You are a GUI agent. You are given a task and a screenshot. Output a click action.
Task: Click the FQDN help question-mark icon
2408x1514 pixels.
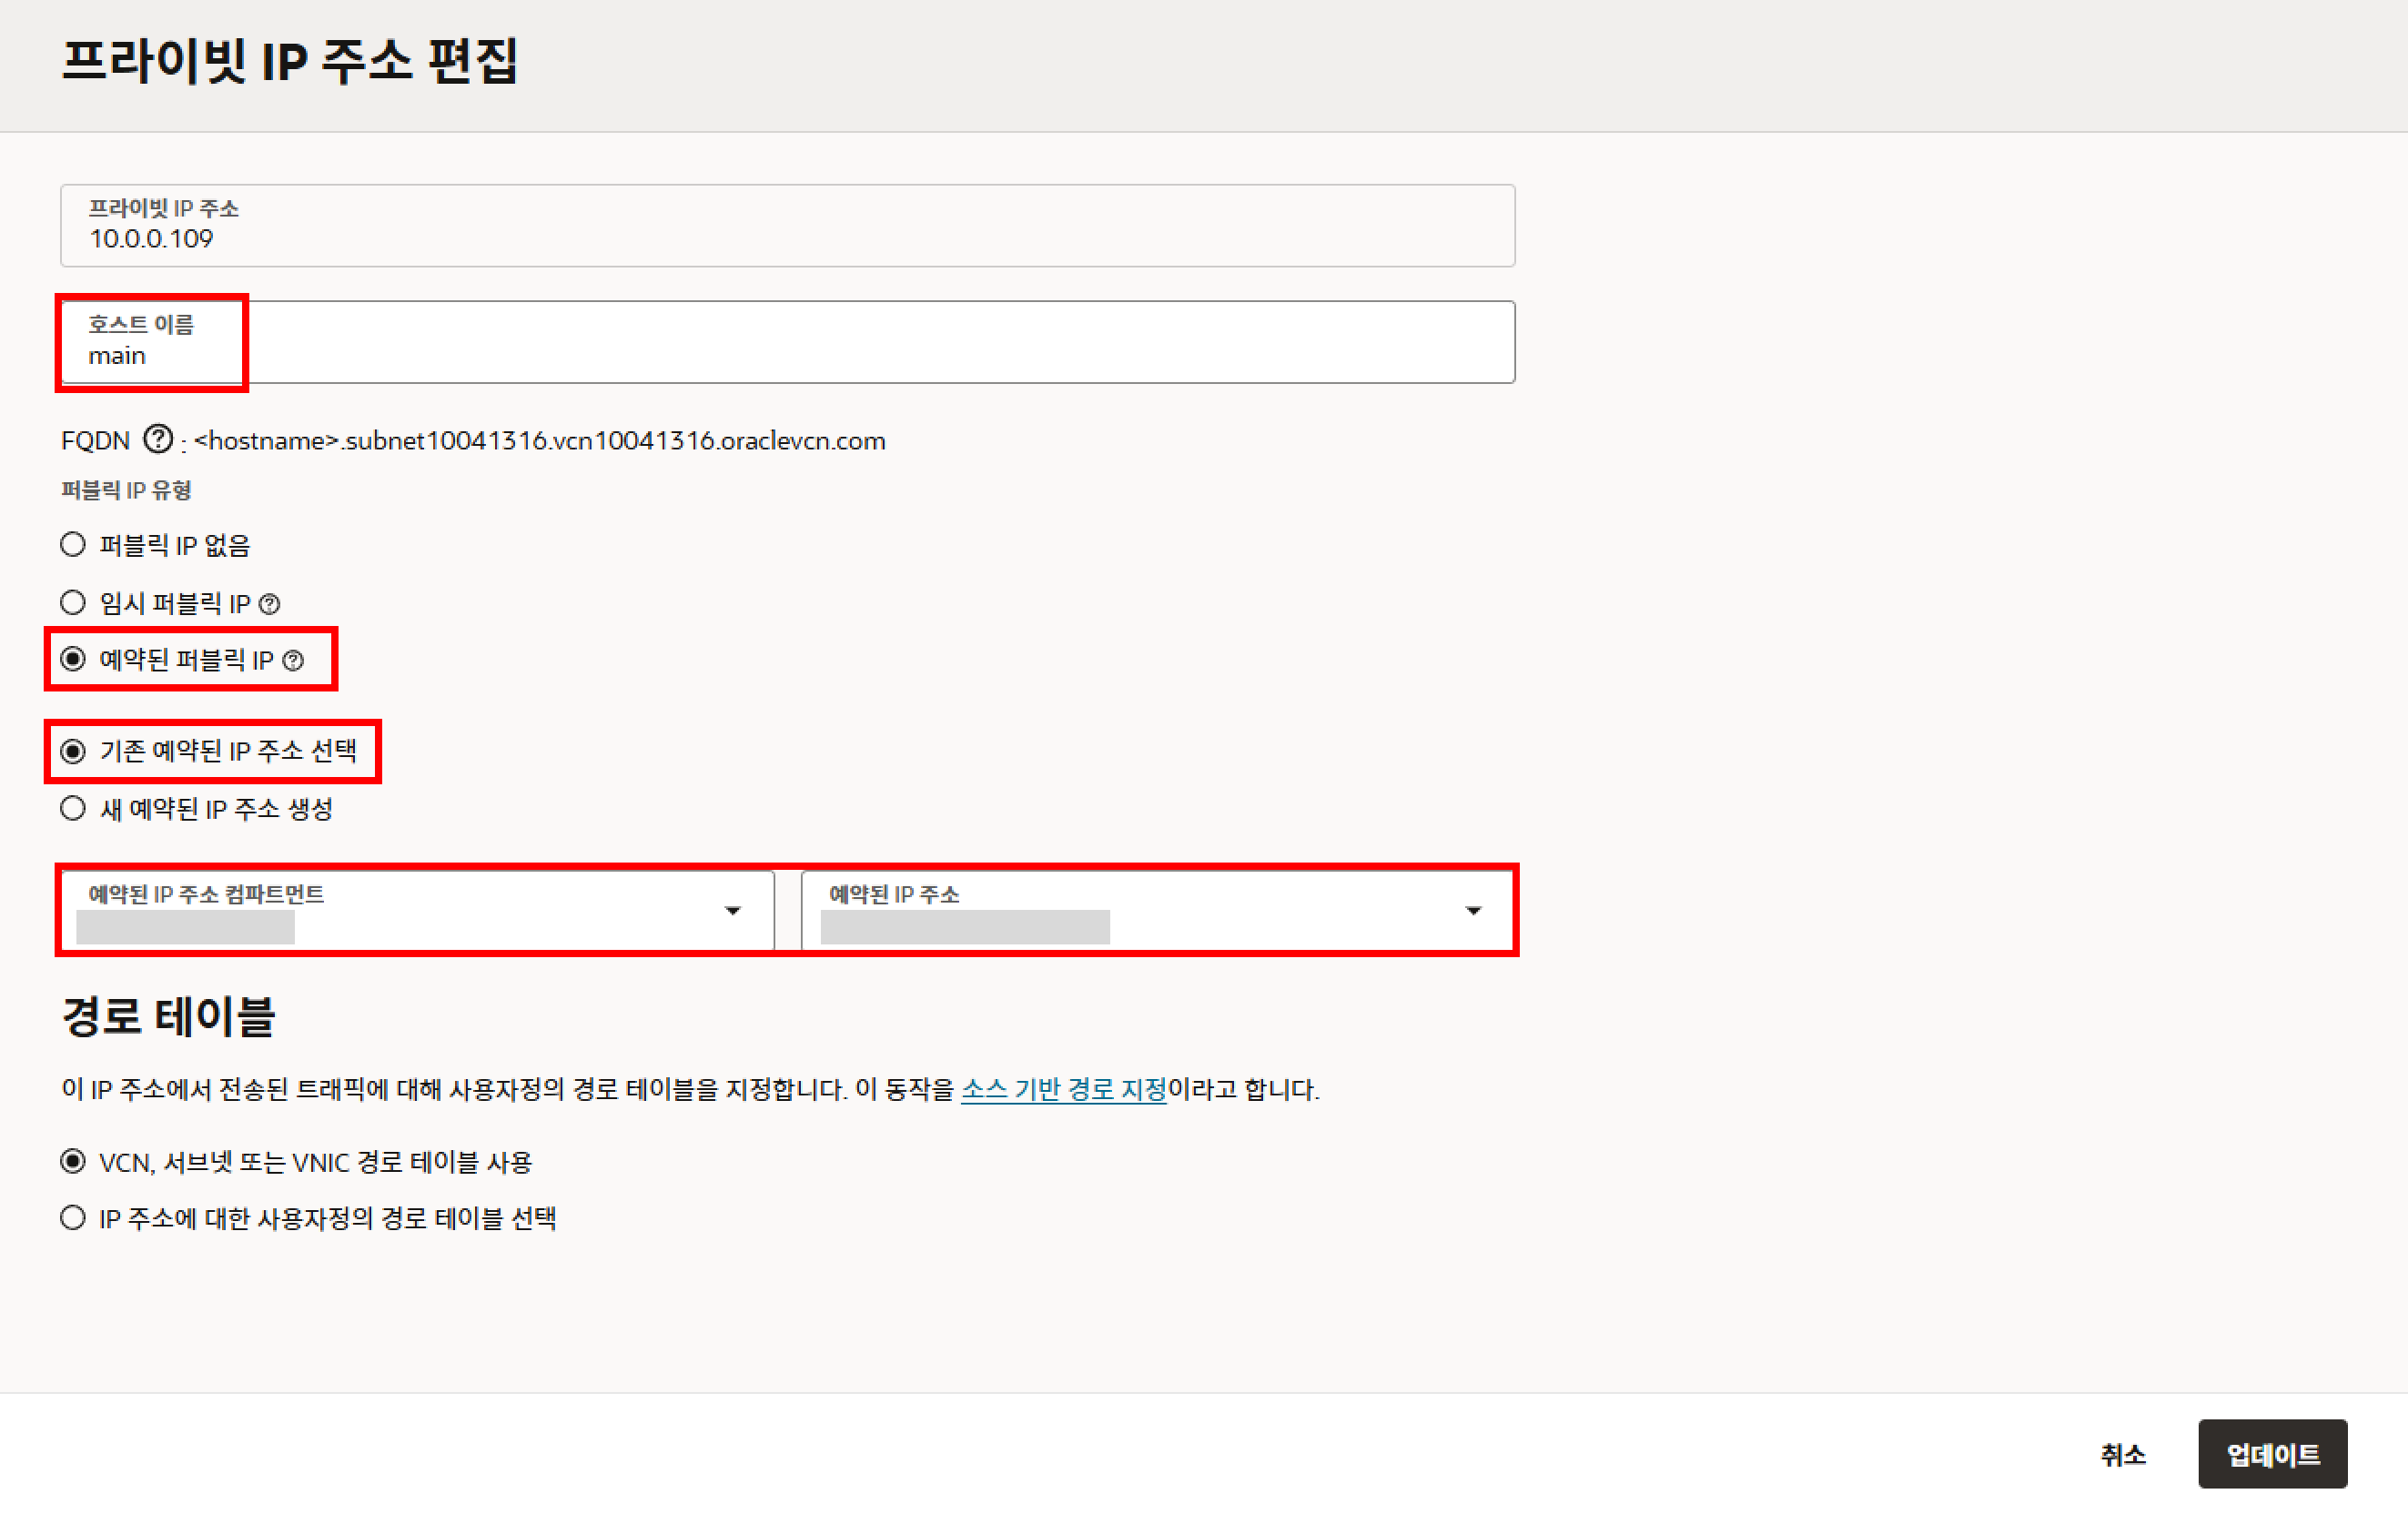[x=157, y=439]
